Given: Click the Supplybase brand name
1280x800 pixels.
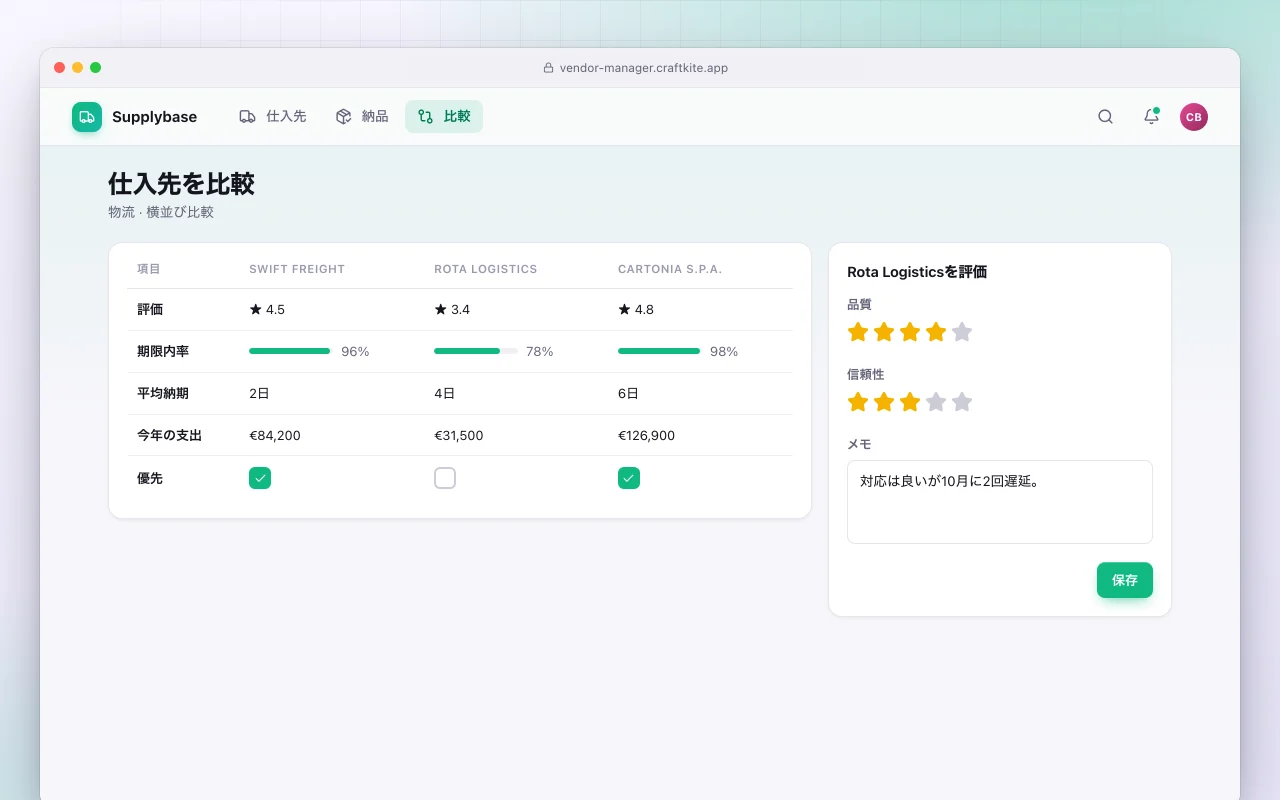Looking at the screenshot, I should pos(154,117).
